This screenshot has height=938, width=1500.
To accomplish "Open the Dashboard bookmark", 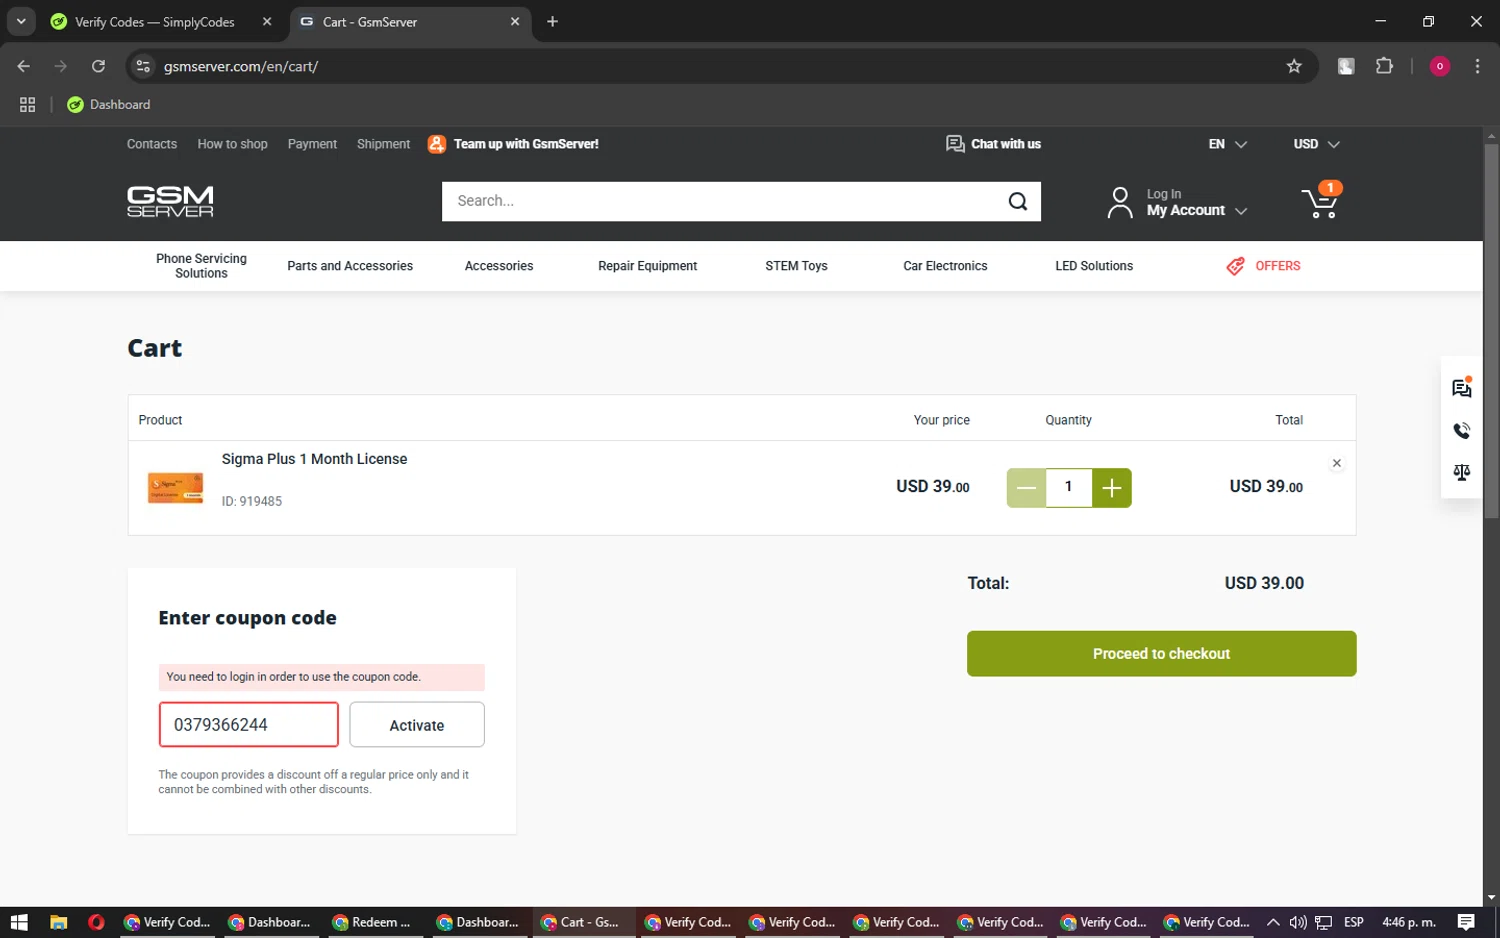I will 109,104.
